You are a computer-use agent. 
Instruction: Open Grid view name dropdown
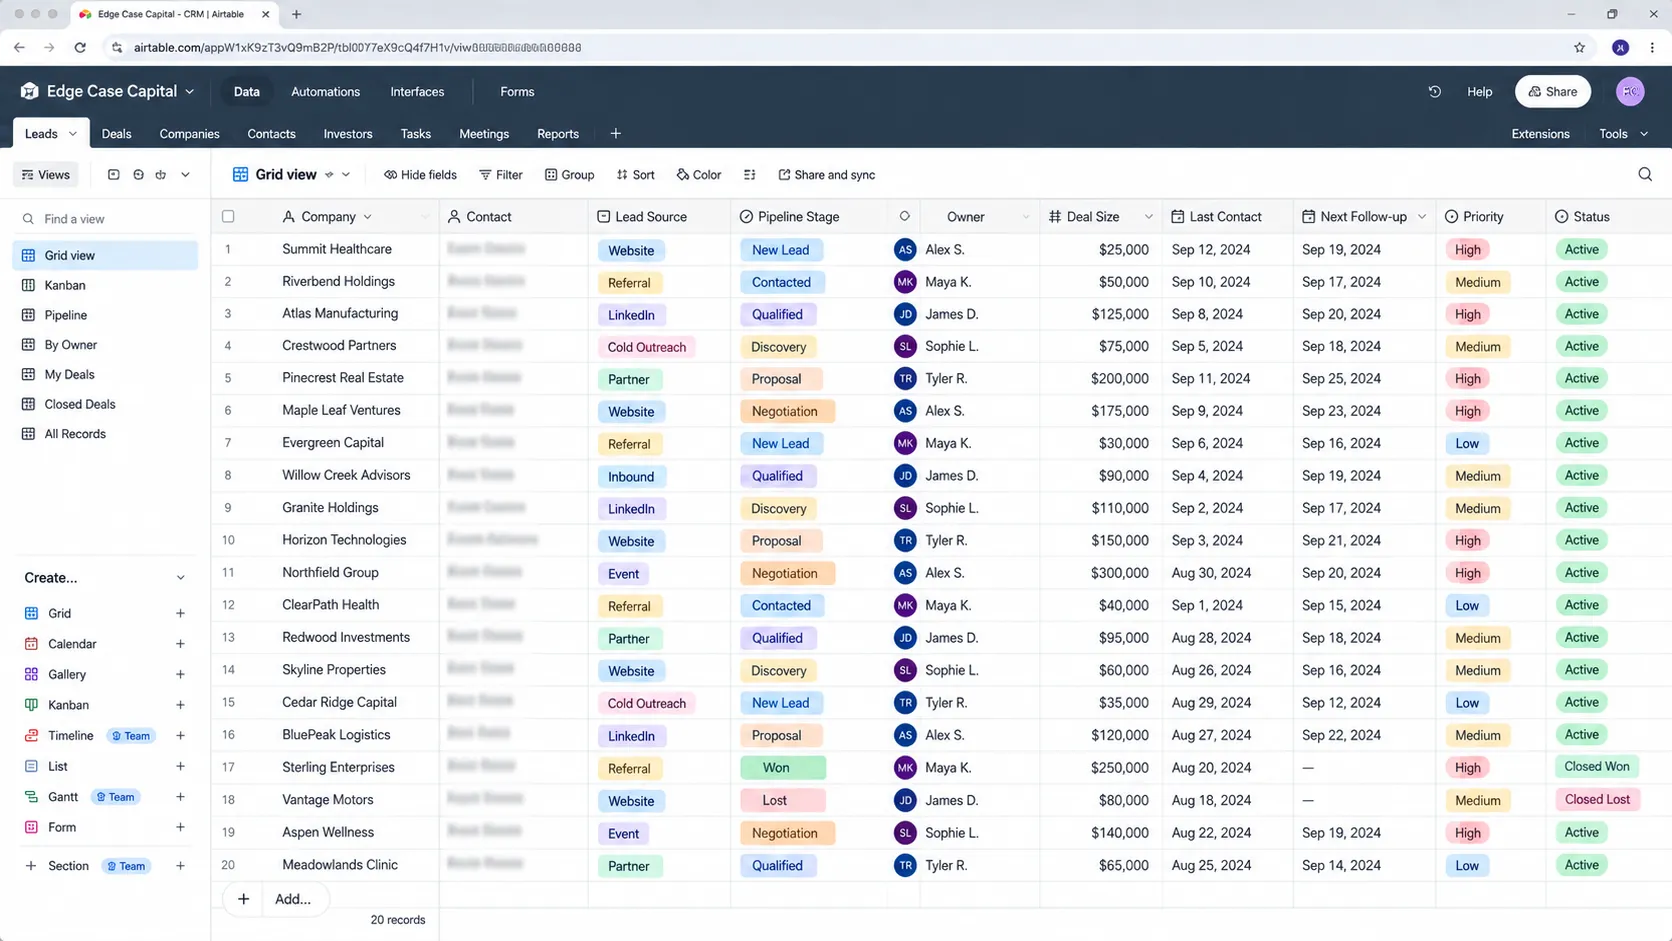346,174
